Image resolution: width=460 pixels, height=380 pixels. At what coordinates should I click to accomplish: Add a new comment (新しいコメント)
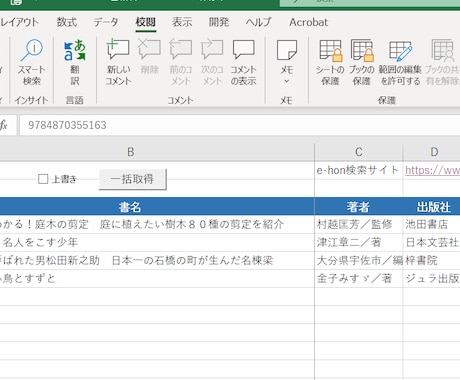(x=118, y=62)
